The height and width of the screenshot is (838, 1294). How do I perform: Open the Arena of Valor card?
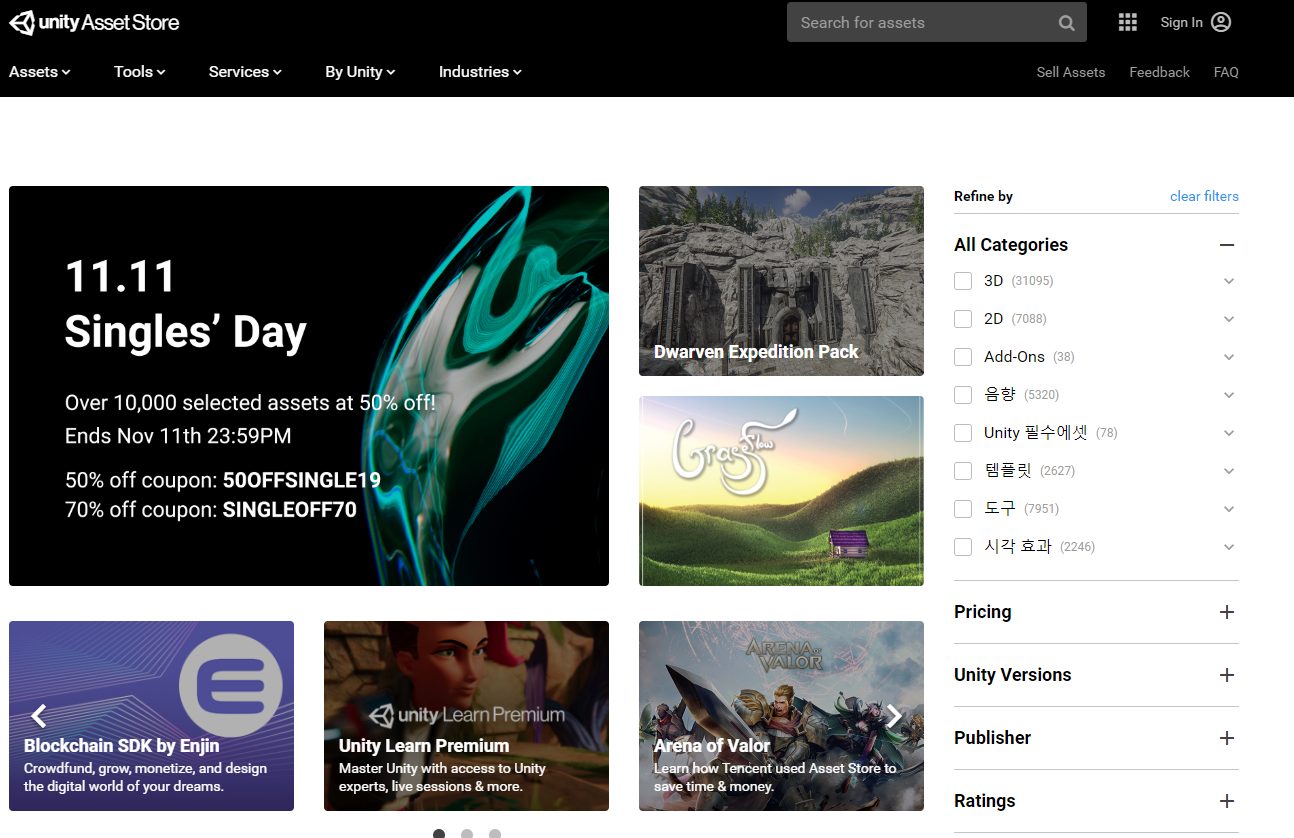(781, 716)
